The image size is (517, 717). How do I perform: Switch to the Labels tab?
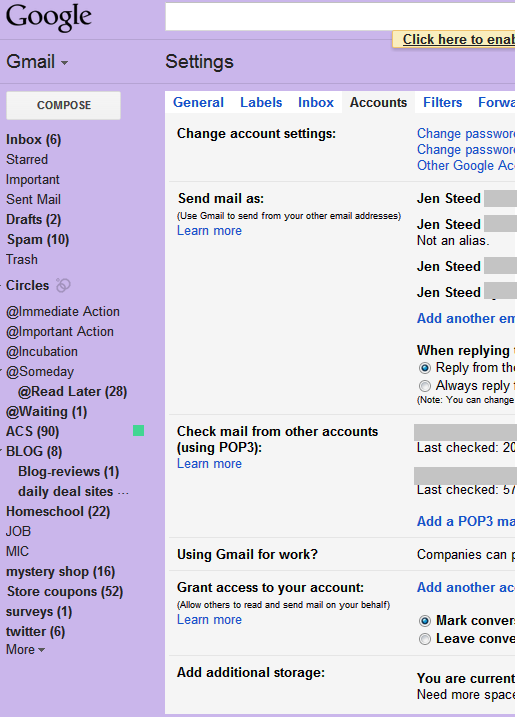[x=261, y=102]
